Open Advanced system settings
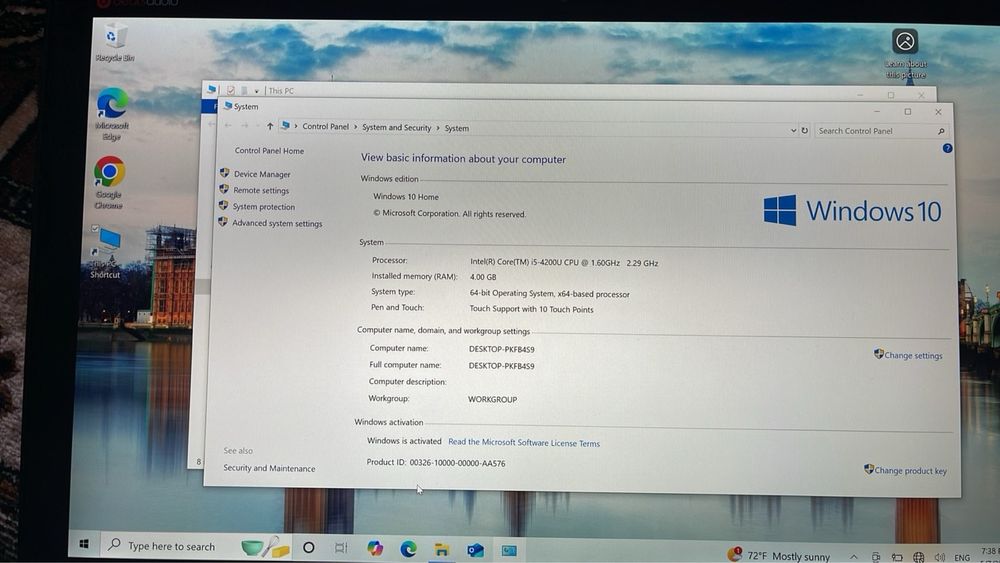The width and height of the screenshot is (1000, 563). pos(277,223)
